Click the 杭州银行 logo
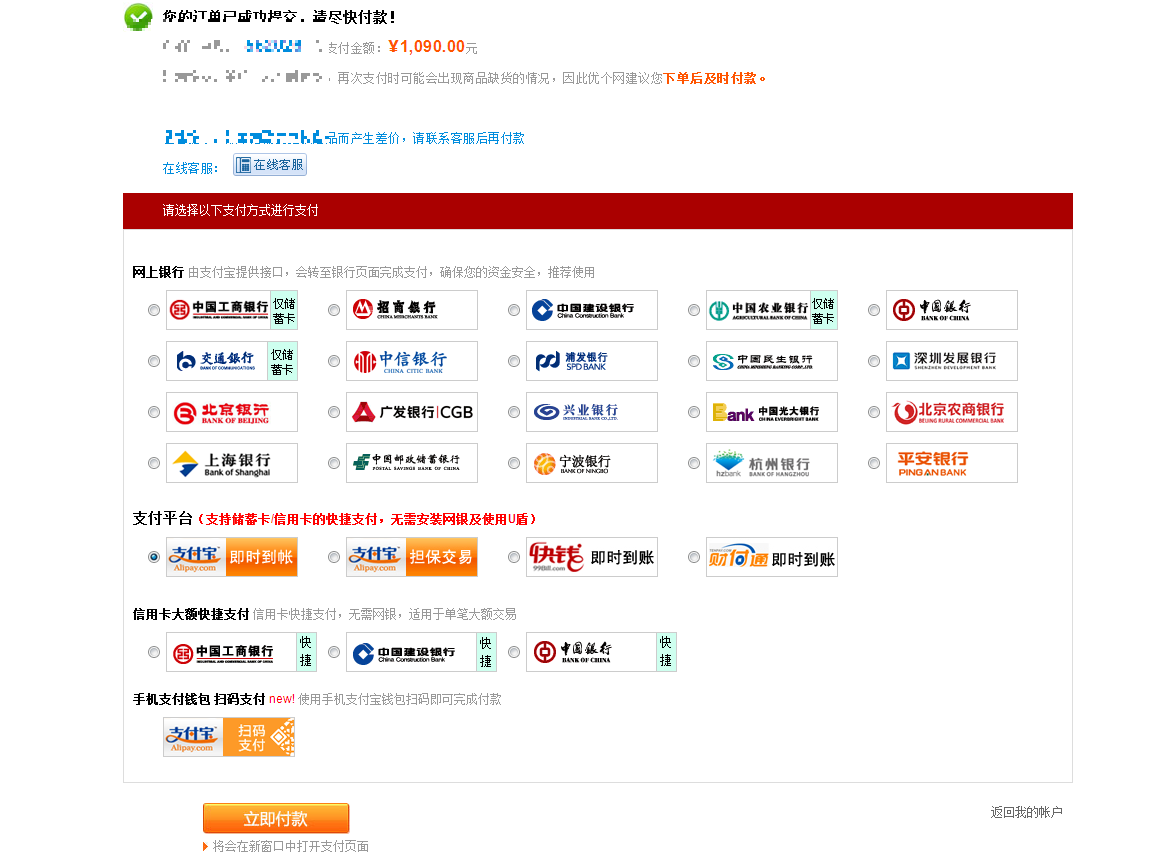 pyautogui.click(x=772, y=463)
